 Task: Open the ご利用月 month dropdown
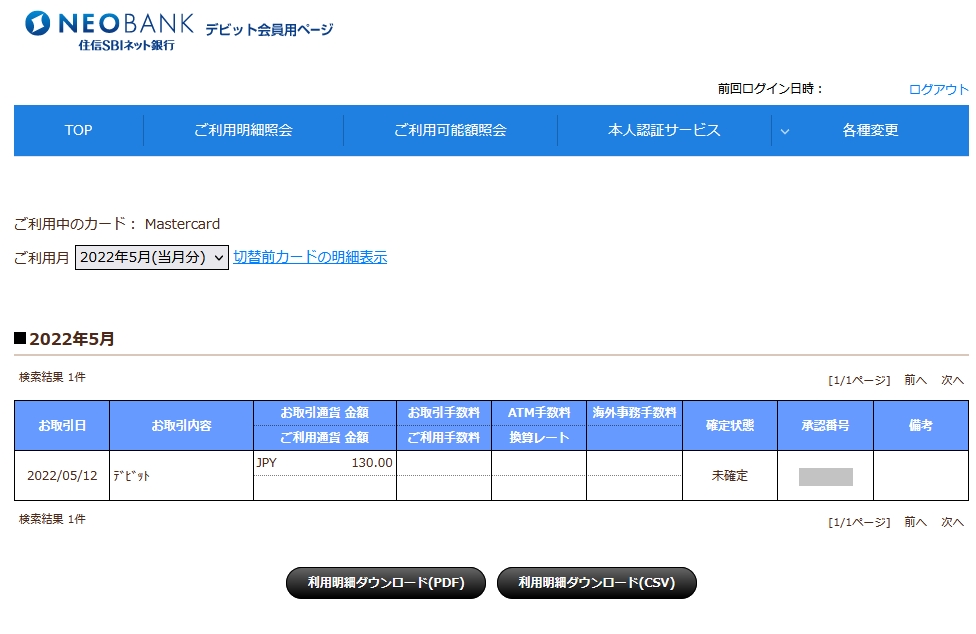[x=152, y=257]
